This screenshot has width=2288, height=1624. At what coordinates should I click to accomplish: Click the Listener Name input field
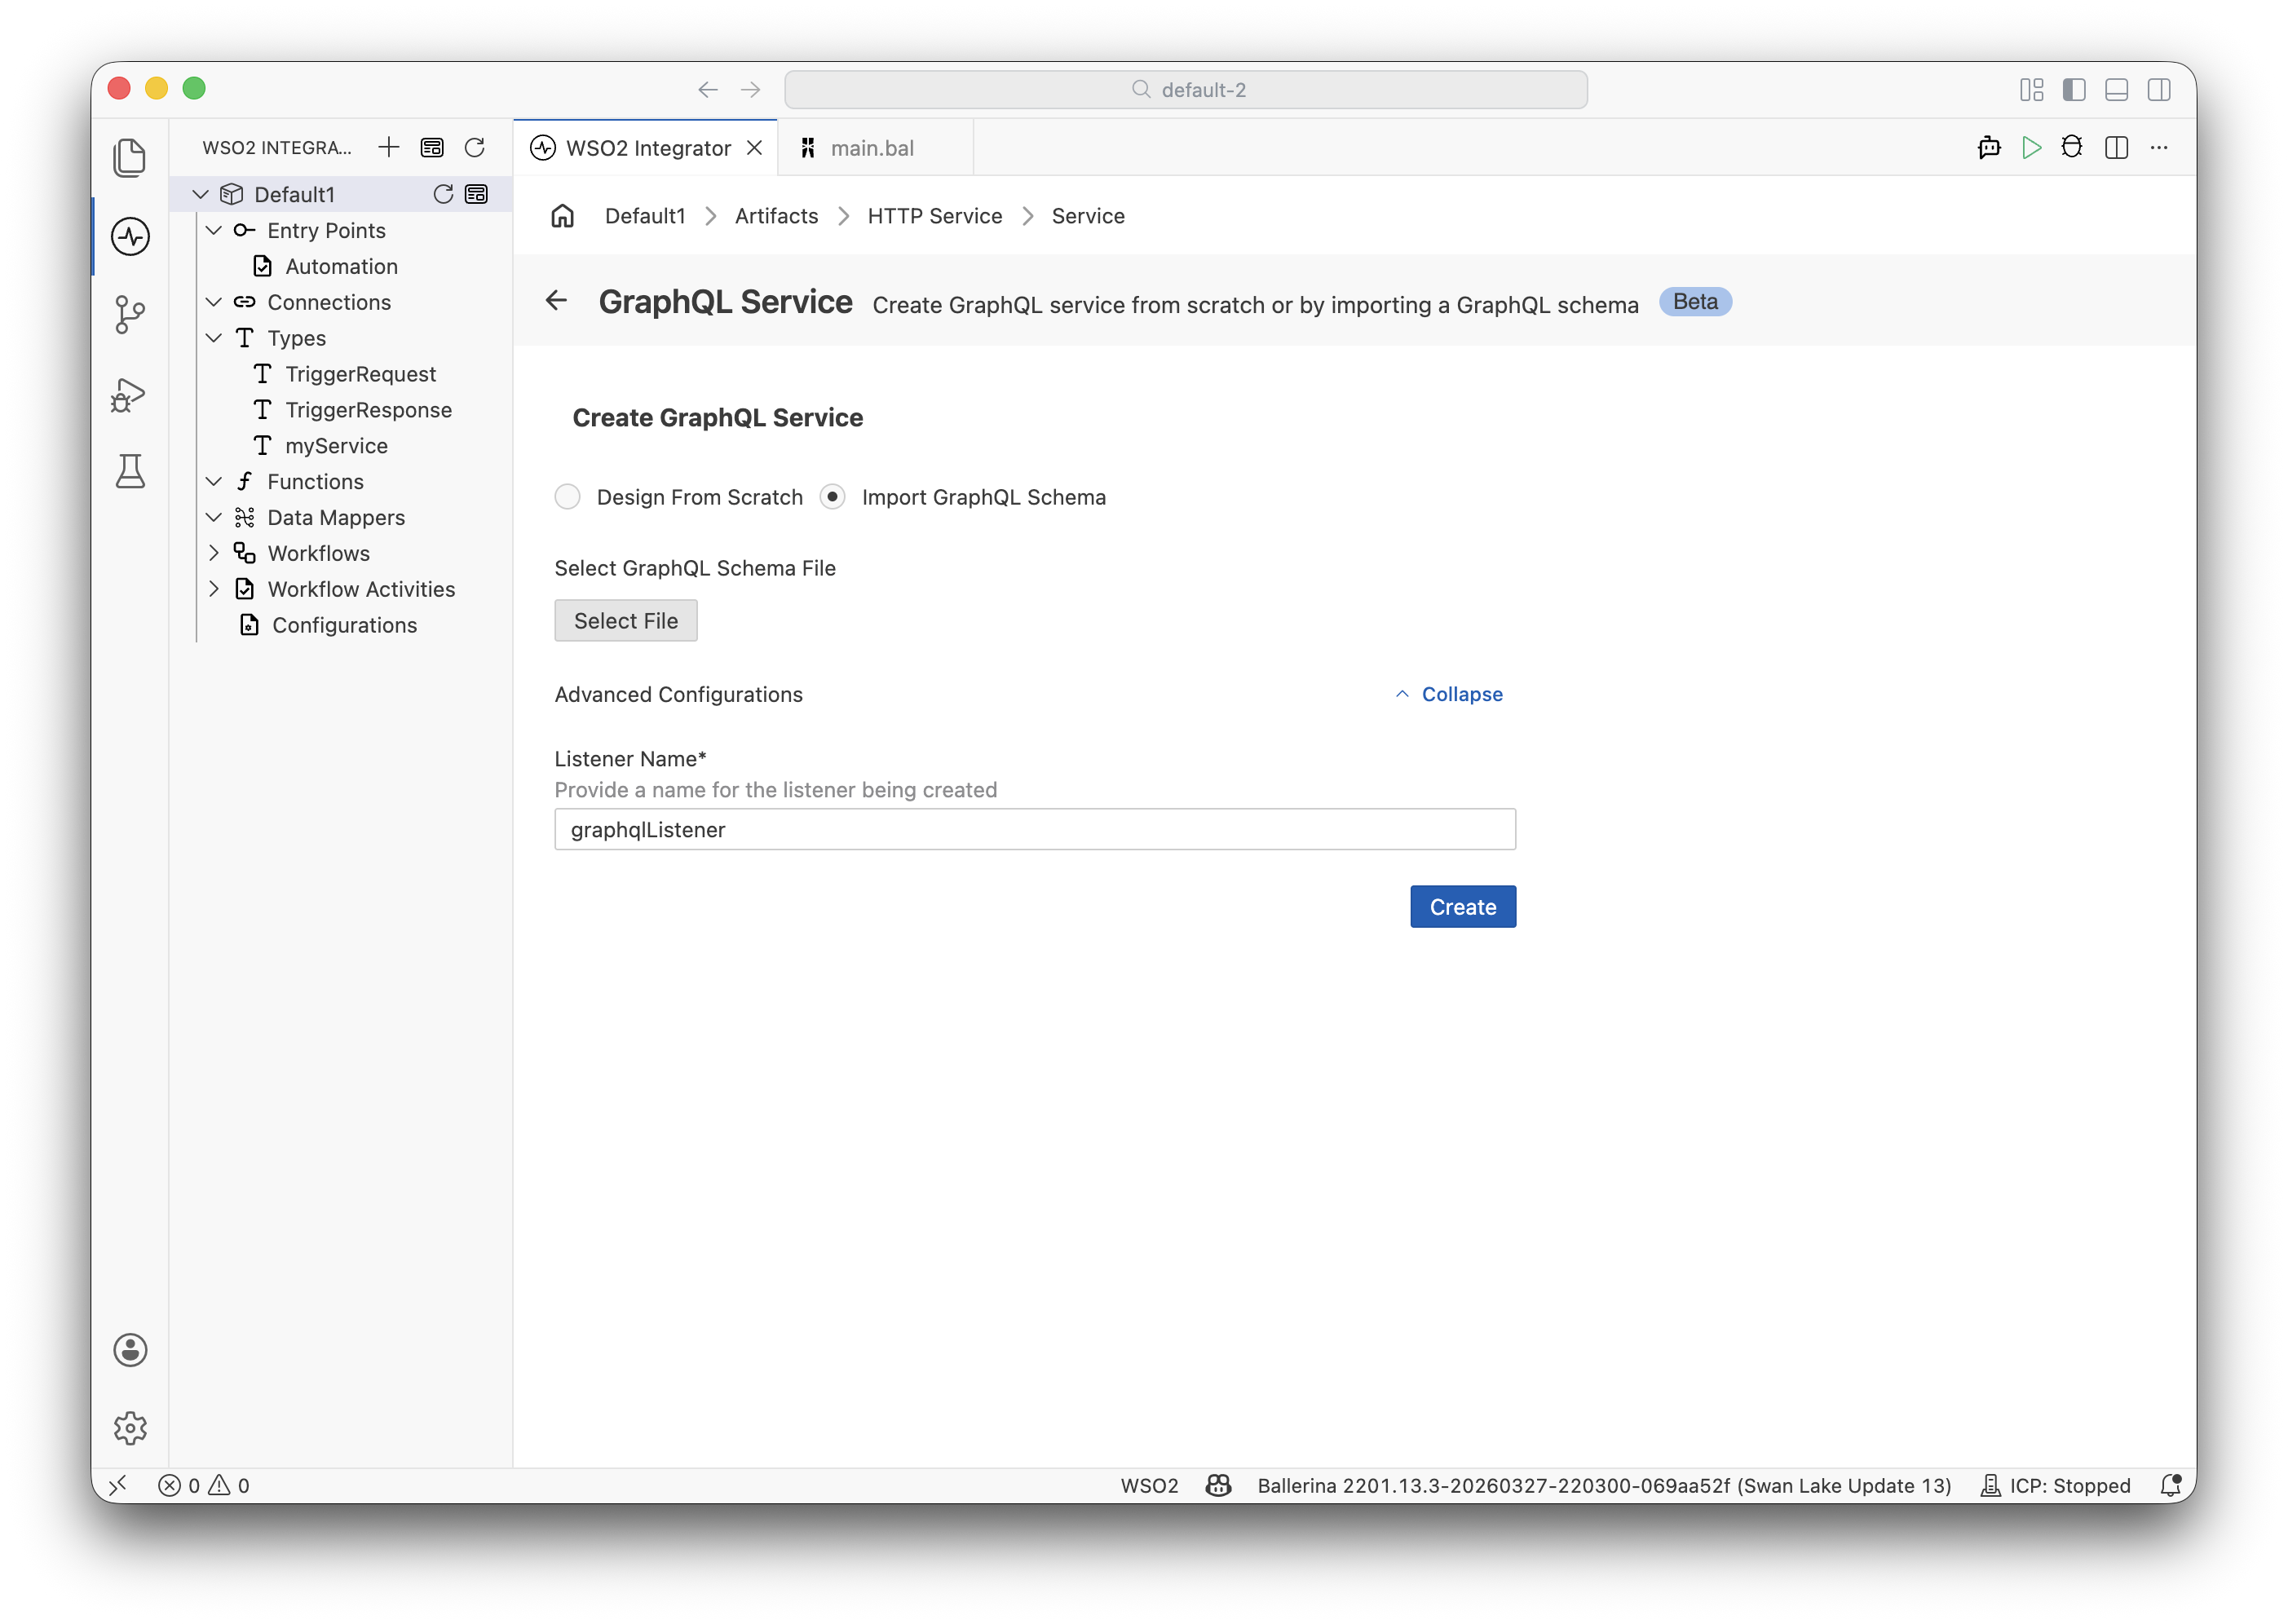click(x=1035, y=829)
